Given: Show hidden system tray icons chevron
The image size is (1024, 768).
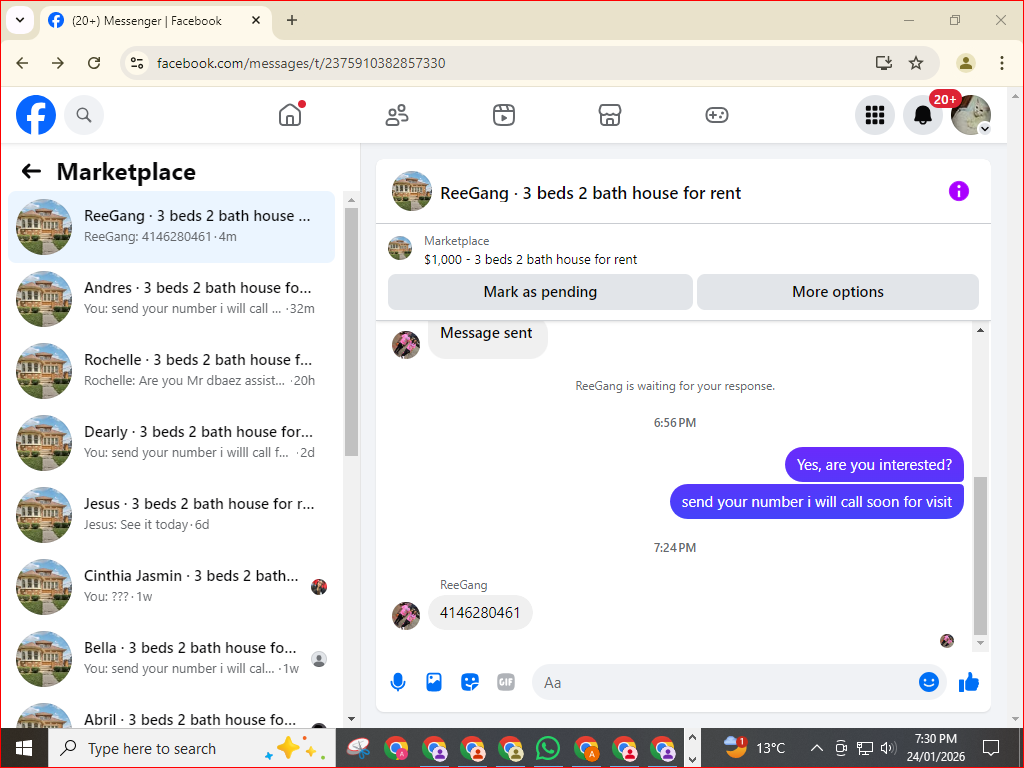Looking at the screenshot, I should tap(816, 748).
